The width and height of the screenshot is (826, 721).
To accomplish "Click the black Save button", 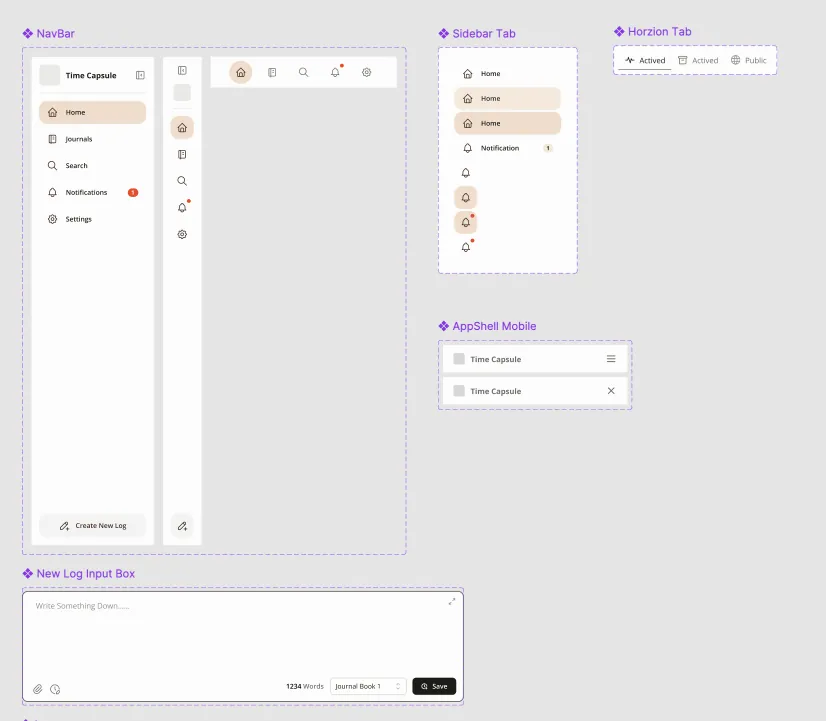I will click(x=434, y=686).
